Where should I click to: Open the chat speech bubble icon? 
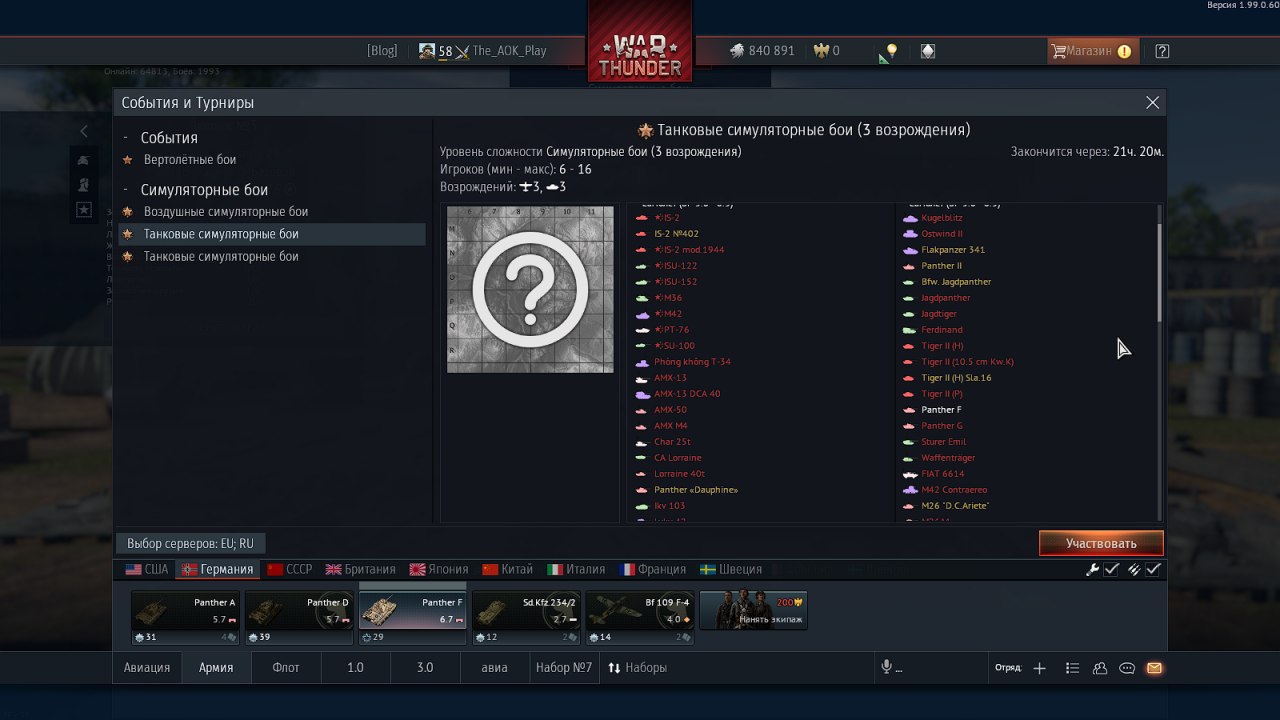coord(1127,668)
